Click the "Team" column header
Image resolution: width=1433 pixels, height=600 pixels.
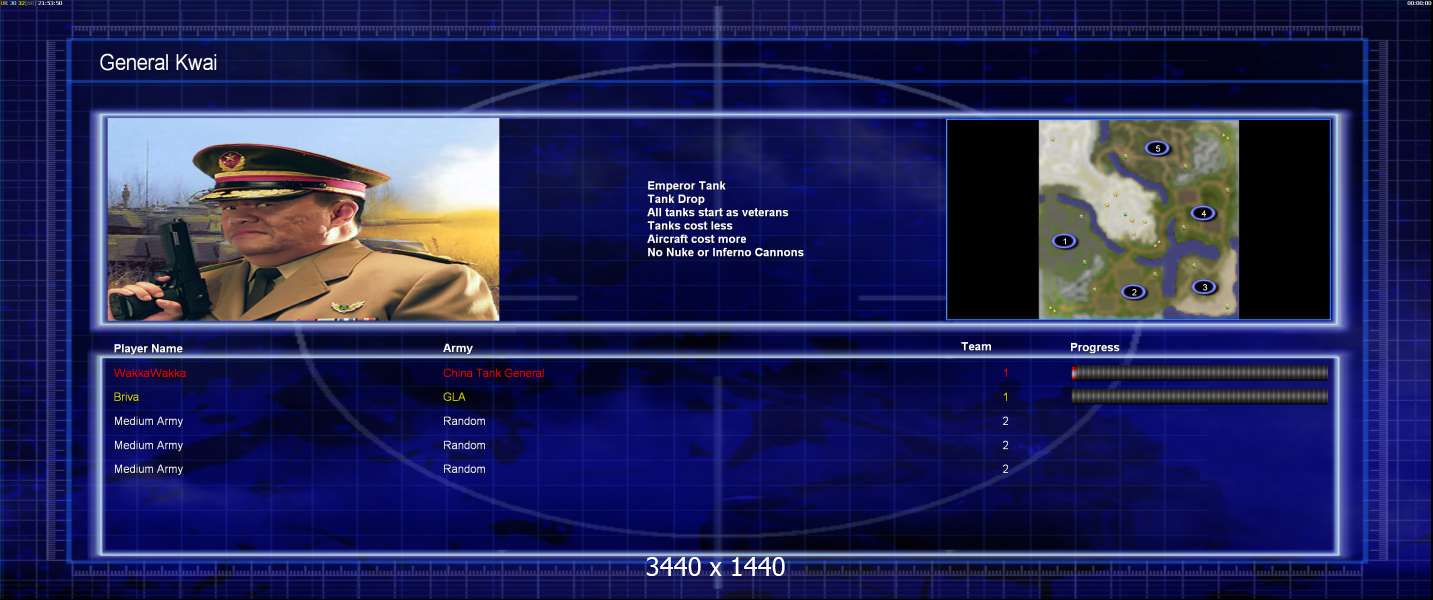pyautogui.click(x=976, y=347)
